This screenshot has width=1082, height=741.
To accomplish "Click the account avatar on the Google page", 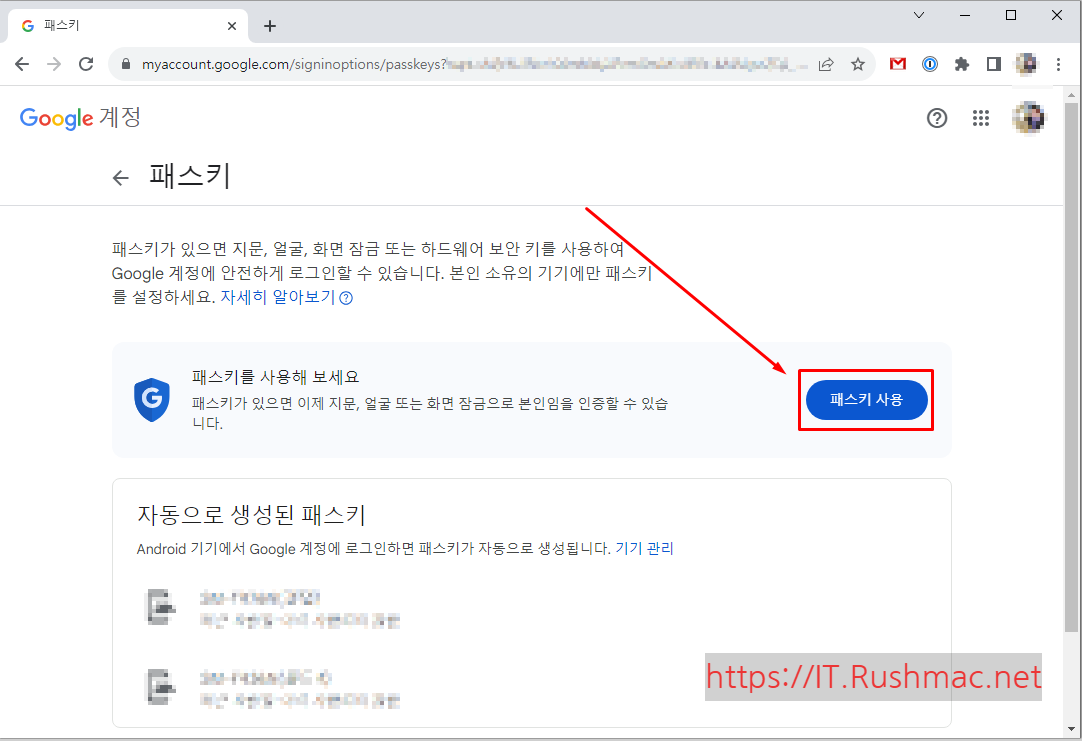I will (x=1028, y=118).
